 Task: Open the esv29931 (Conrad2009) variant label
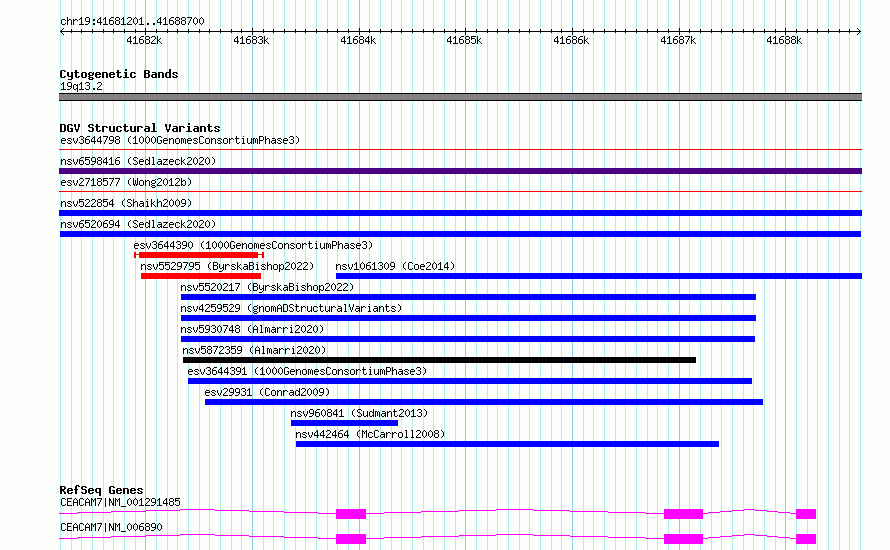point(267,392)
